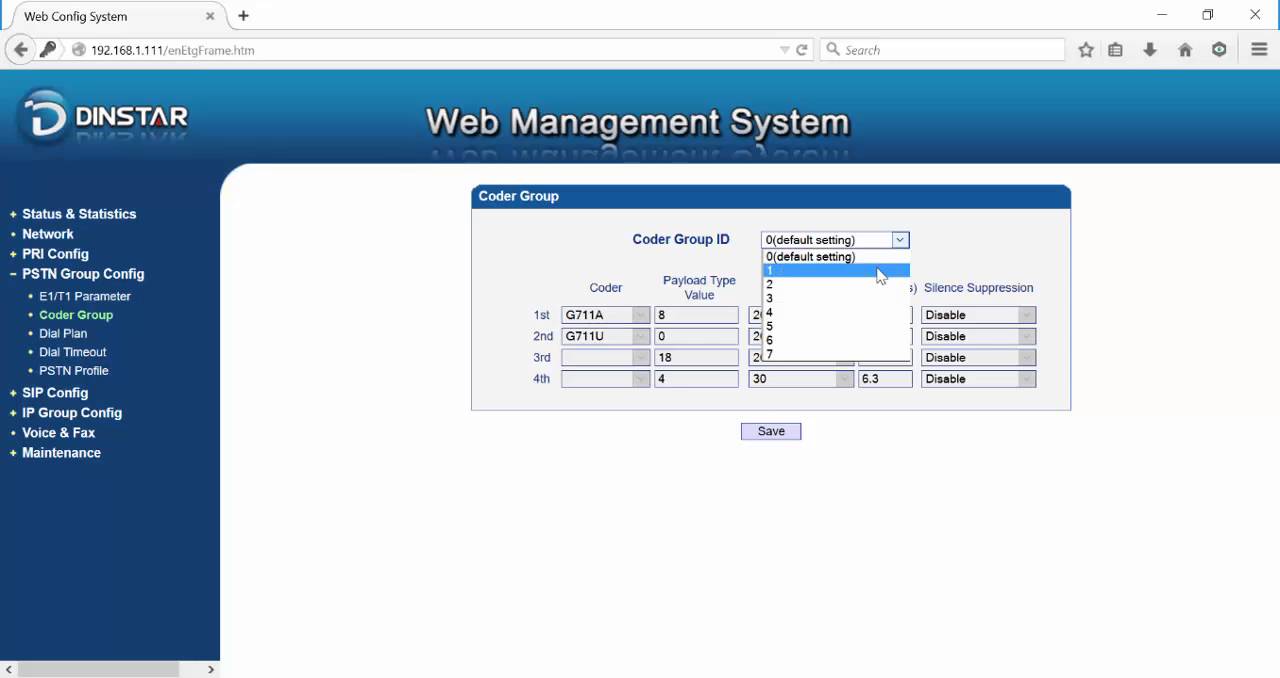This screenshot has height=678, width=1280.
Task: Open the Dial Plan page
Action: pyautogui.click(x=63, y=333)
